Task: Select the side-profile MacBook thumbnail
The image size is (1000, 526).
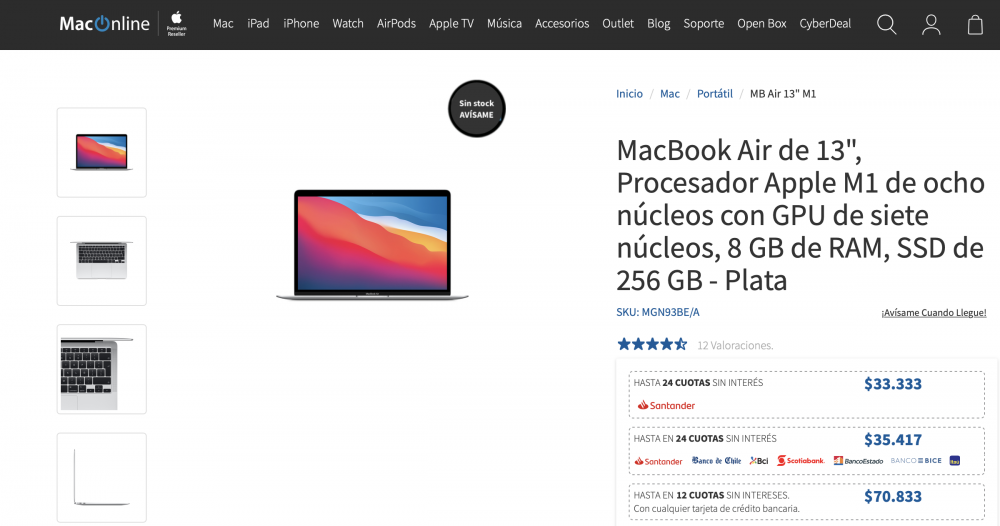Action: [x=101, y=478]
